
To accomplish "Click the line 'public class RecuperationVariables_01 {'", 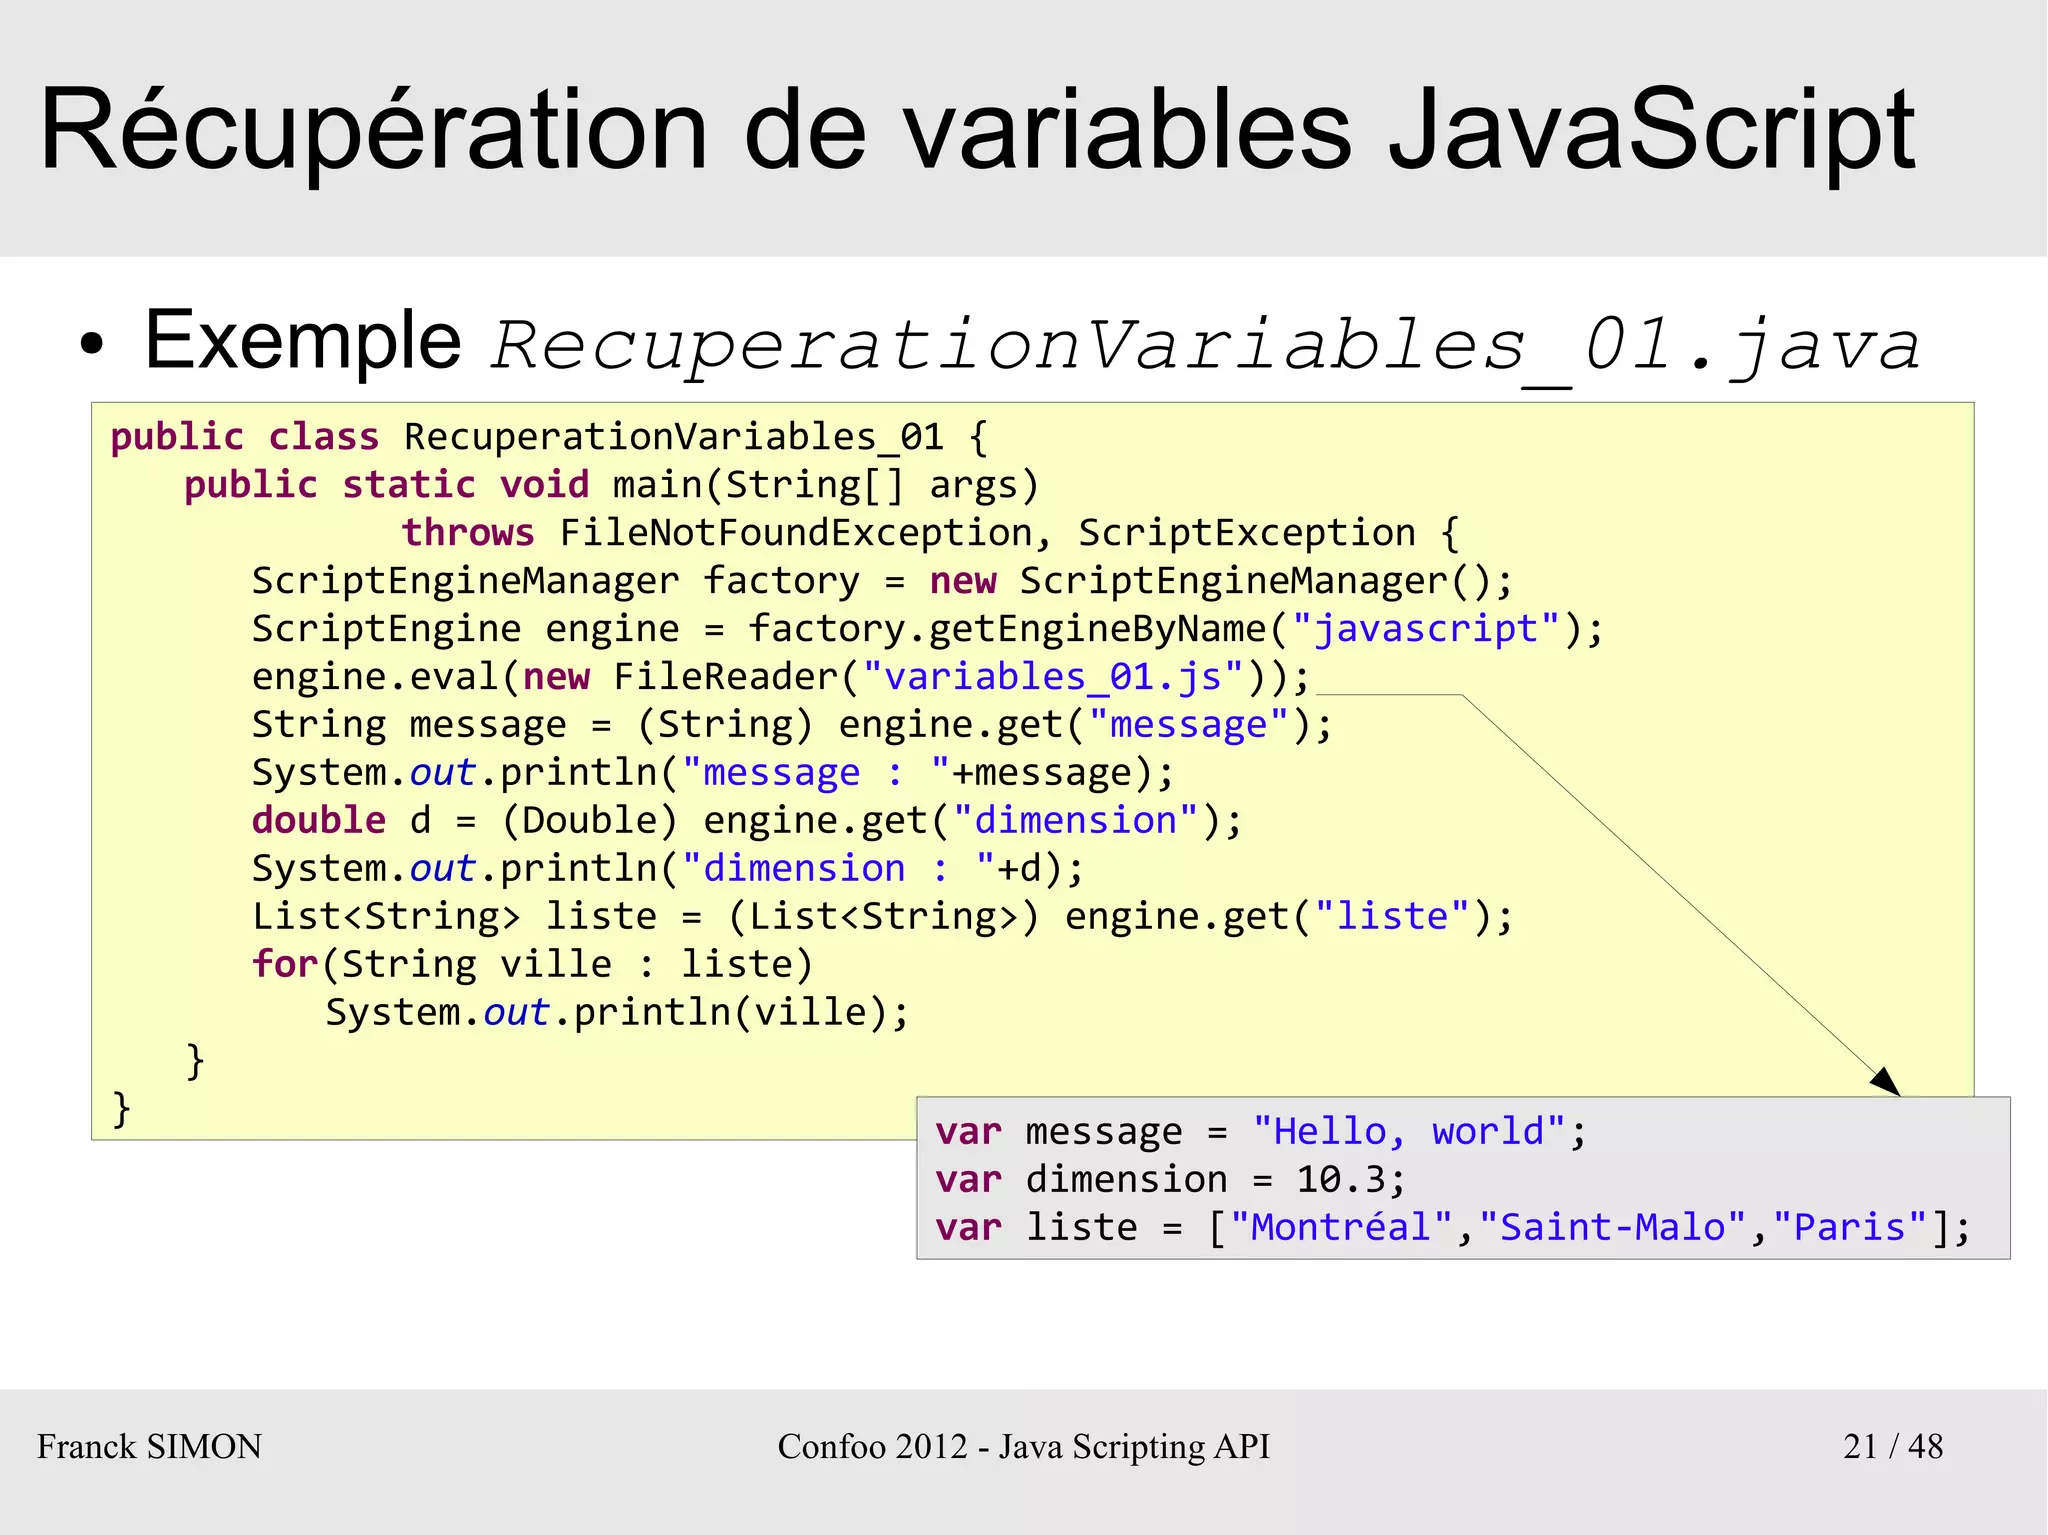I will coord(549,437).
